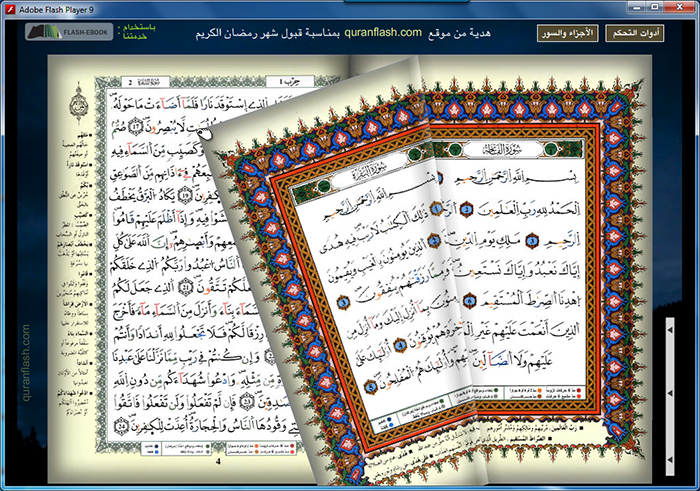700x491 pixels.
Task: Click the هدية من موقع header text
Action: pyautogui.click(x=459, y=33)
